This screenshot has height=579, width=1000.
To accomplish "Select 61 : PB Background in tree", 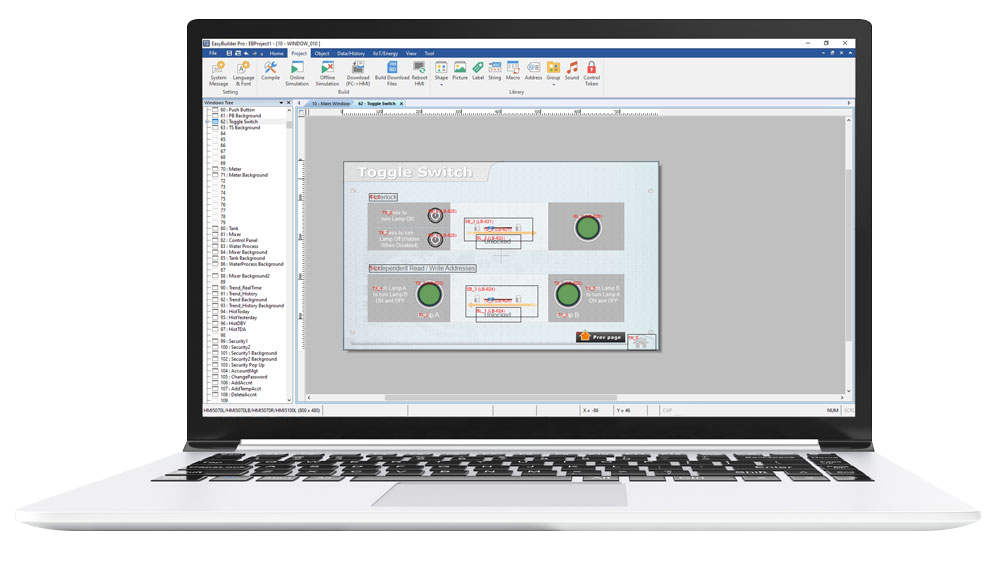I will pyautogui.click(x=240, y=115).
